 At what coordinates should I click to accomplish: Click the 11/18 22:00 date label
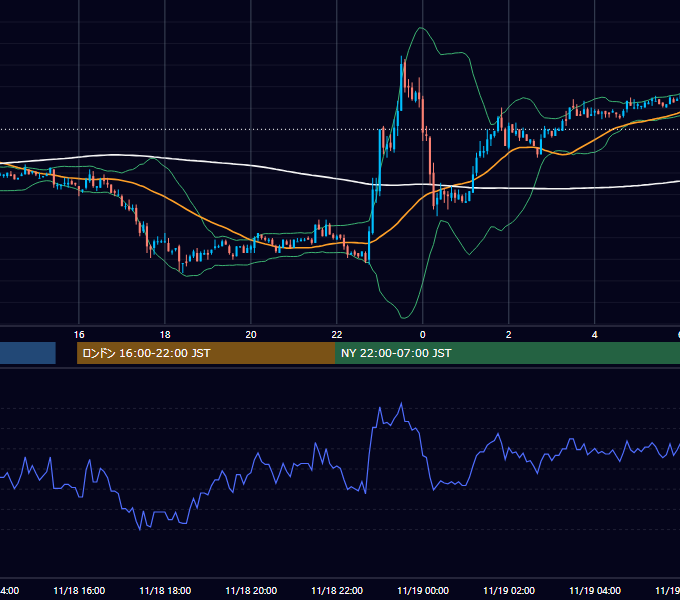tap(337, 590)
